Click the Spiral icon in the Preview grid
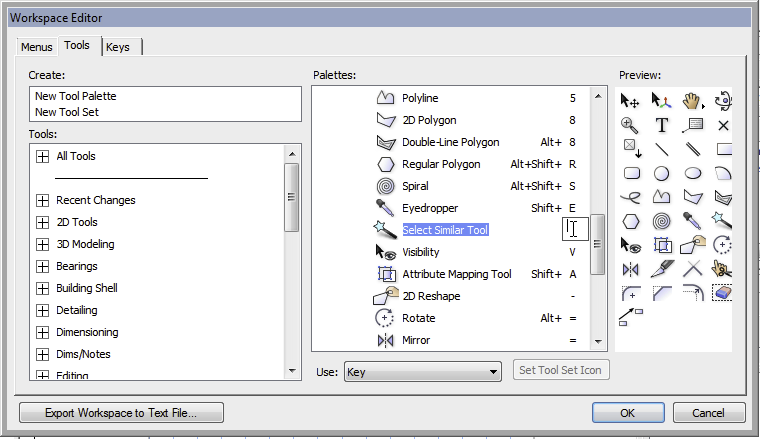Image resolution: width=760 pixels, height=439 pixels. pyautogui.click(x=662, y=221)
